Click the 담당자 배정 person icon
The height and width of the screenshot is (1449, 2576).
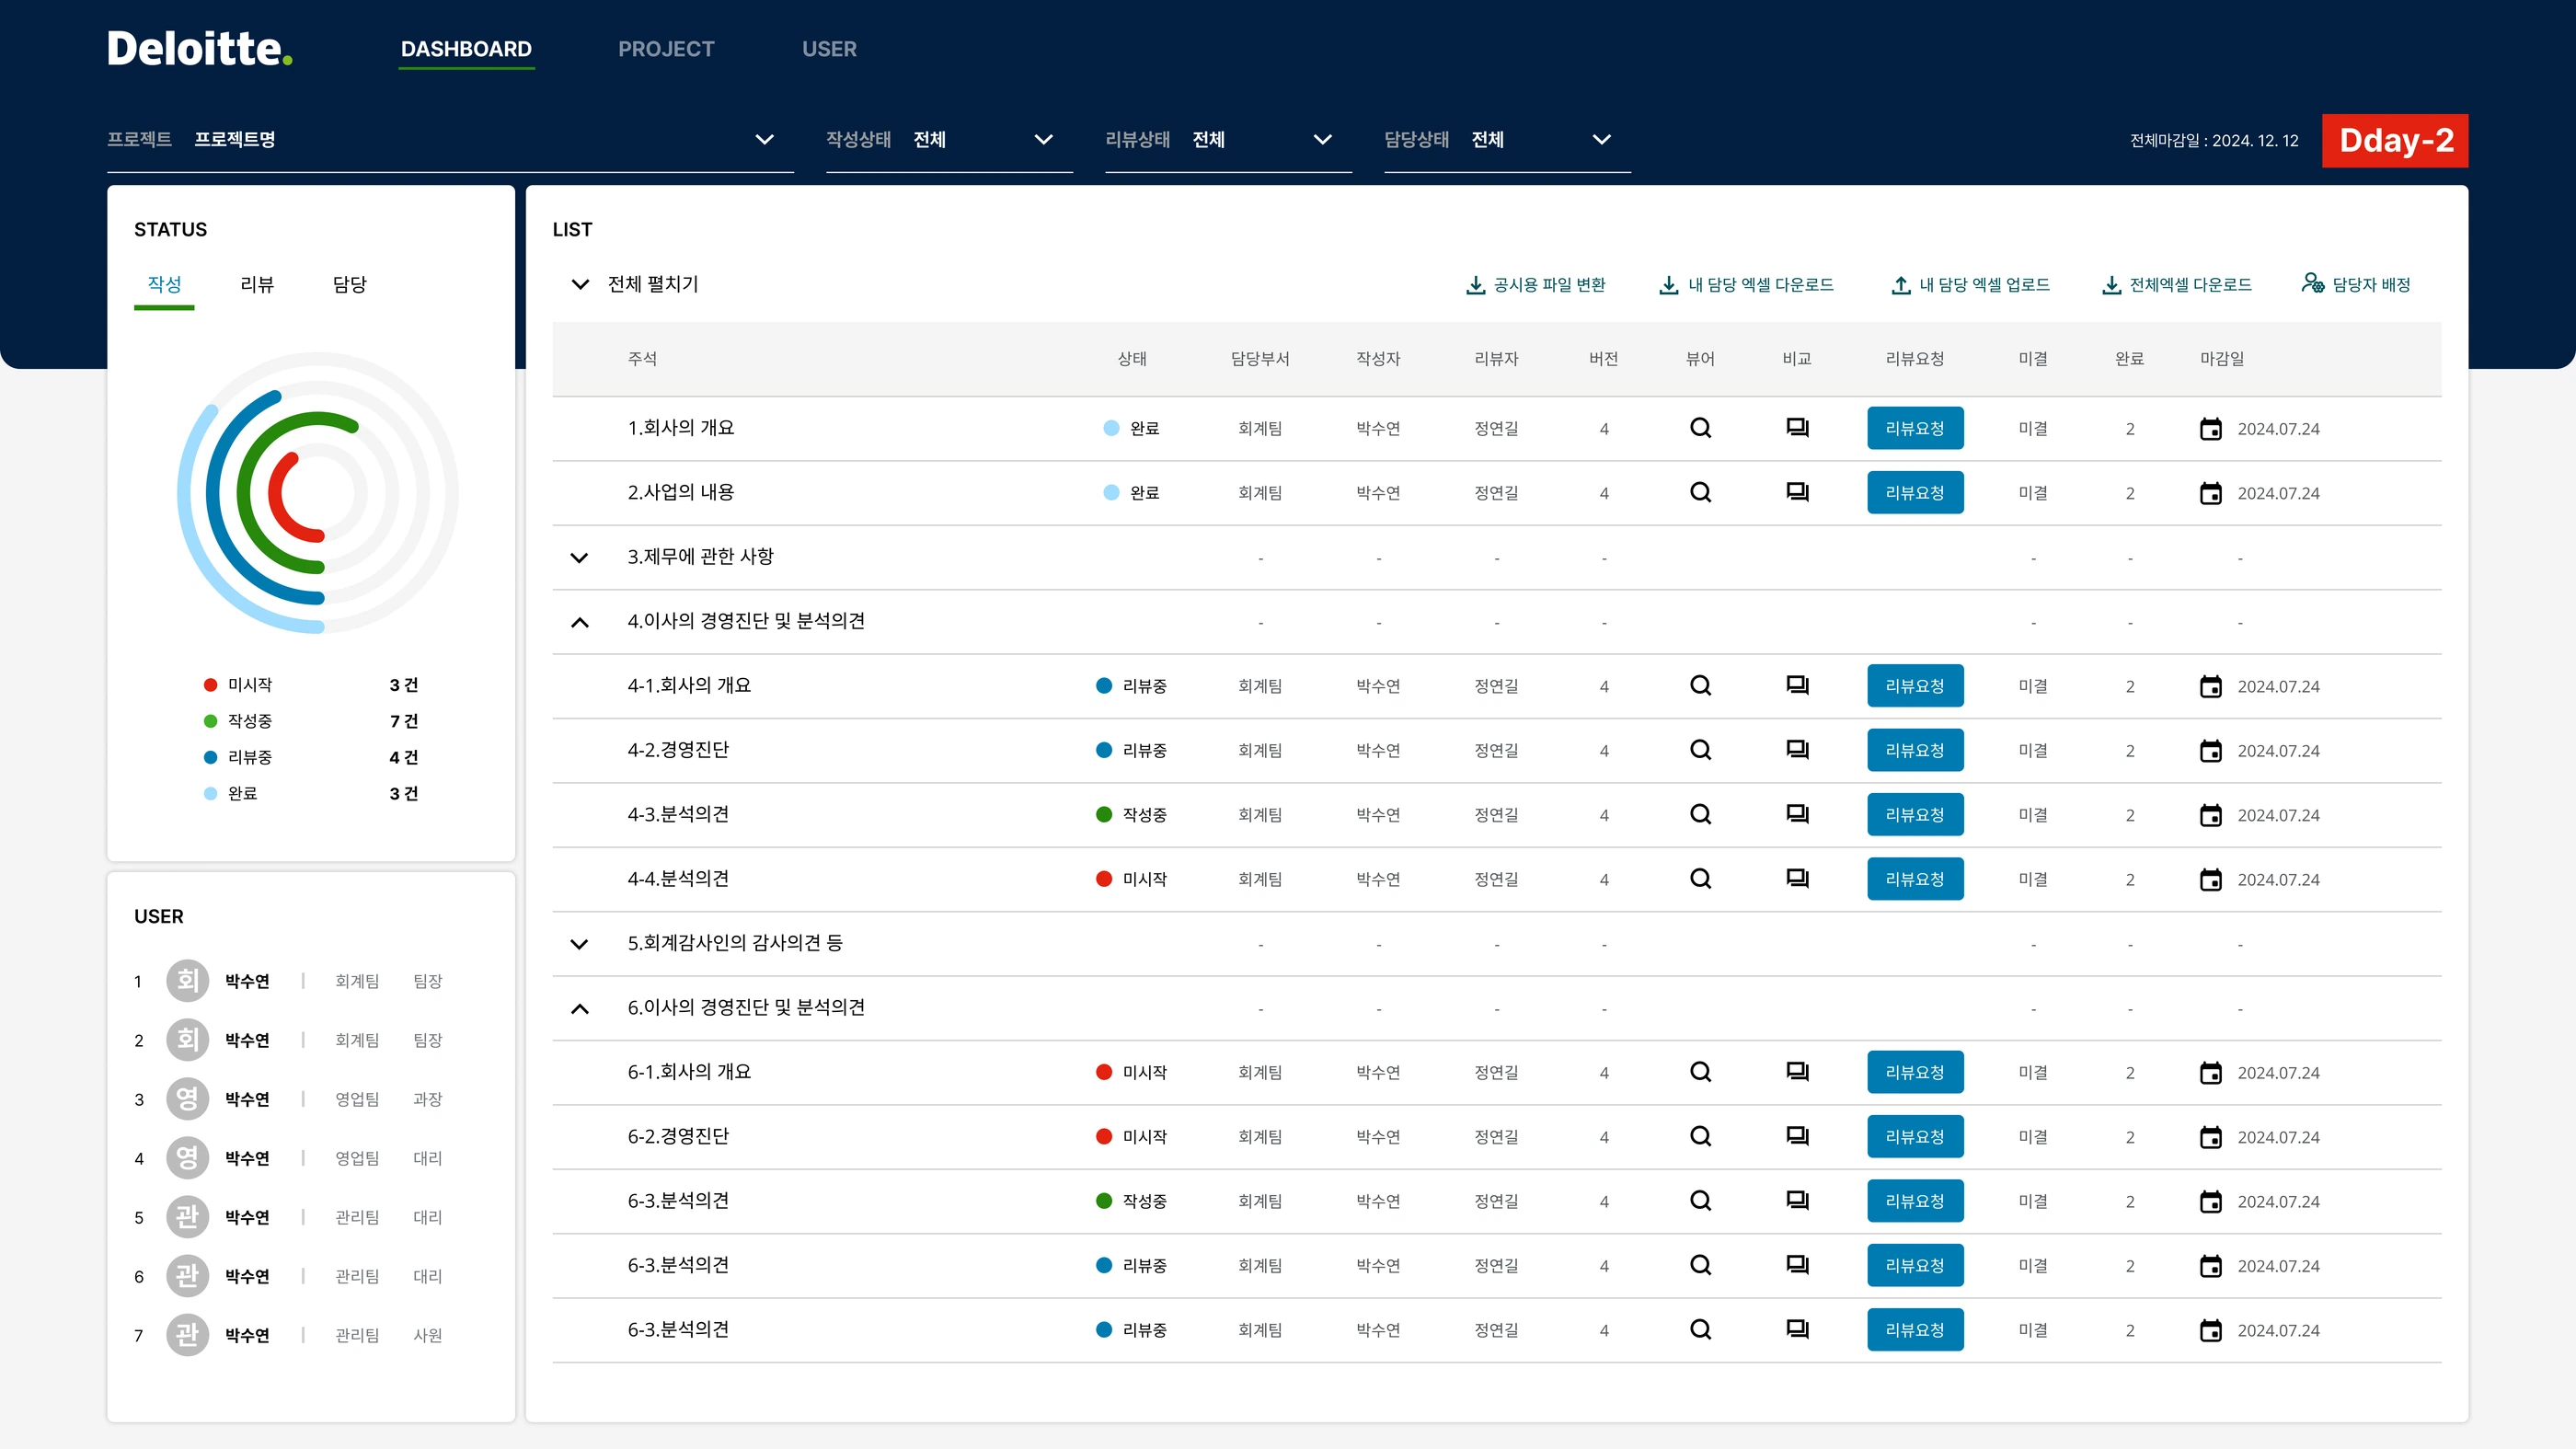coord(2312,284)
